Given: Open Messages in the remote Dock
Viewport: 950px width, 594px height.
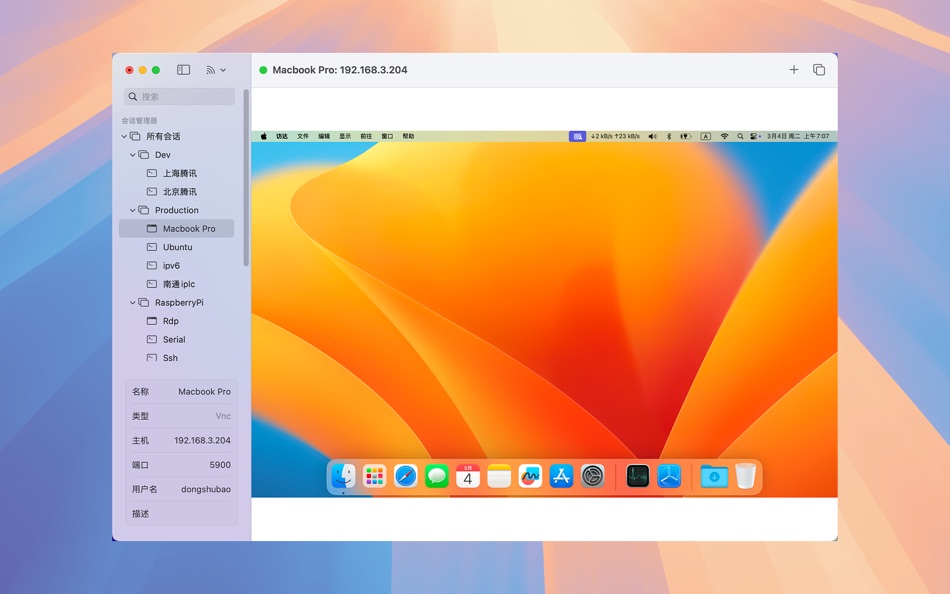Looking at the screenshot, I should pyautogui.click(x=437, y=476).
